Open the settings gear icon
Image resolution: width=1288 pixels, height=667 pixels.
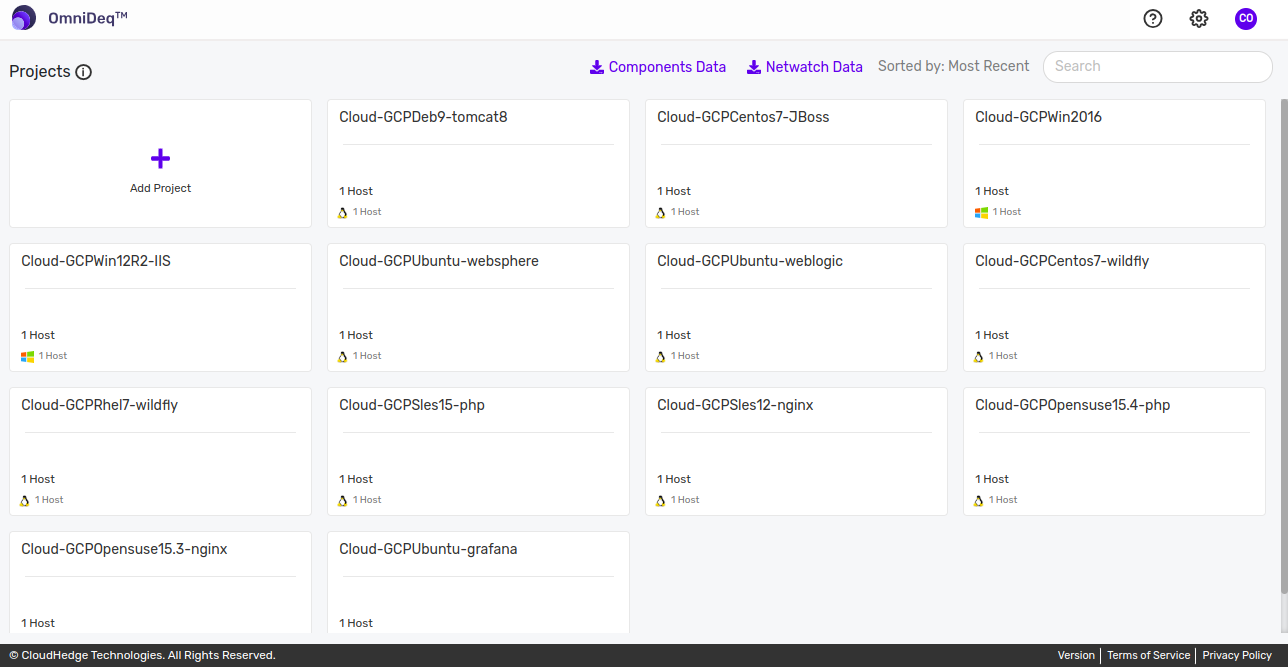pos(1199,19)
